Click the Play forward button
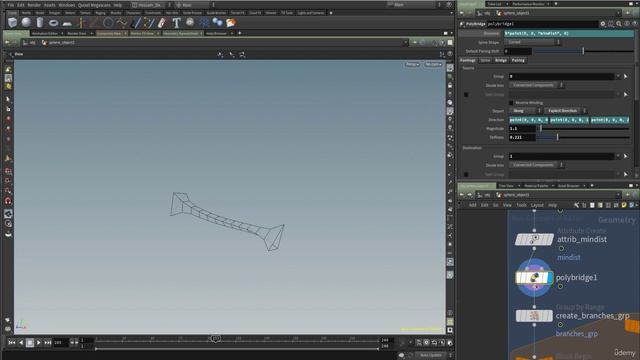 38,343
